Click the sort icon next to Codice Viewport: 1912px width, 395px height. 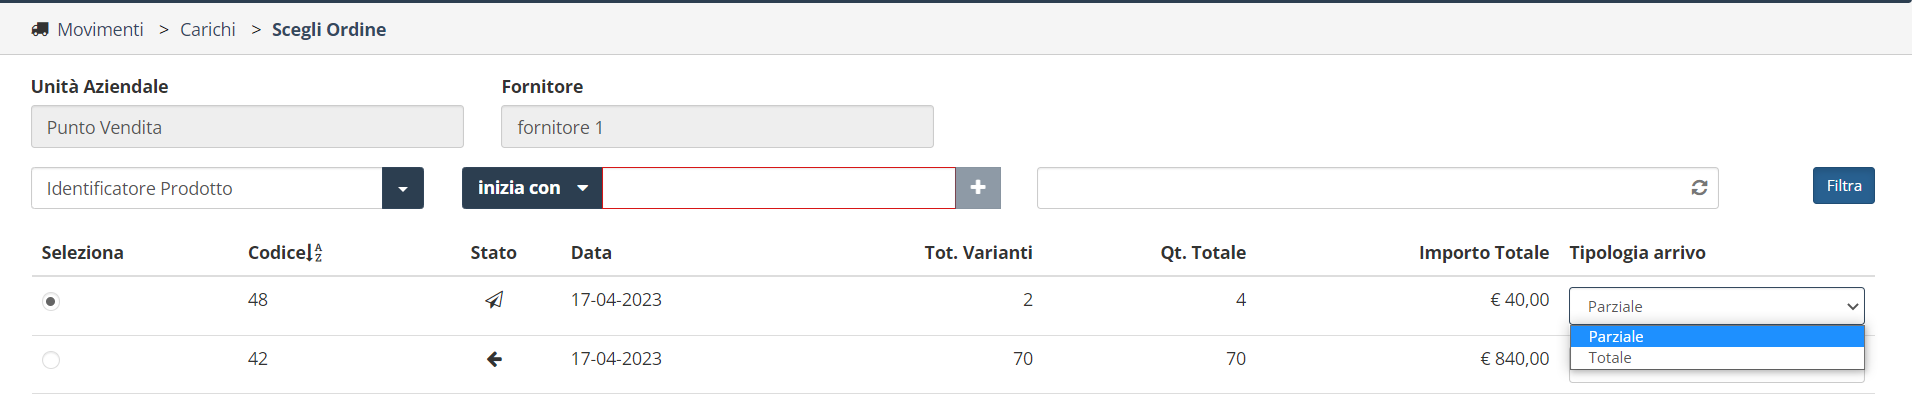coord(318,253)
